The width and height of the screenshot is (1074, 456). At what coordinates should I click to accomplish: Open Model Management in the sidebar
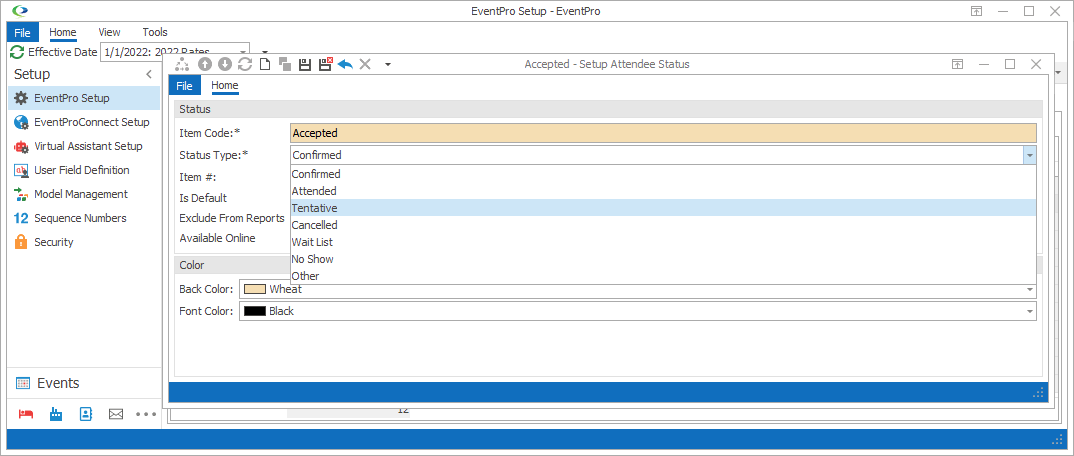84,194
